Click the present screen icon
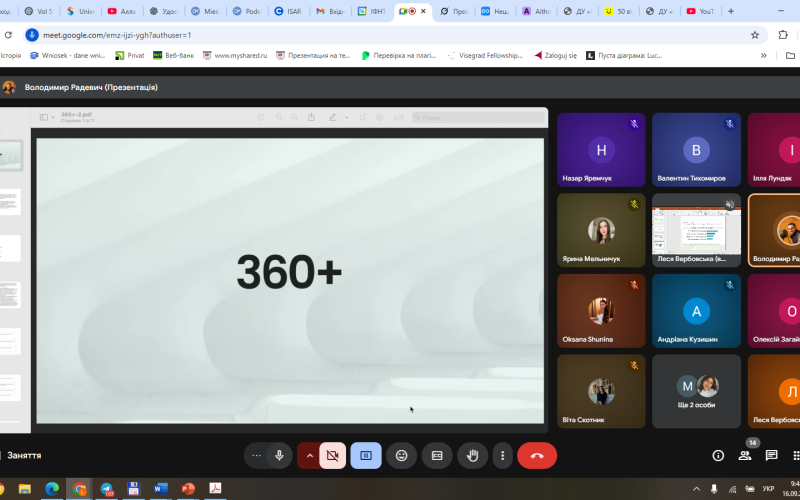The image size is (800, 500). 437,456
